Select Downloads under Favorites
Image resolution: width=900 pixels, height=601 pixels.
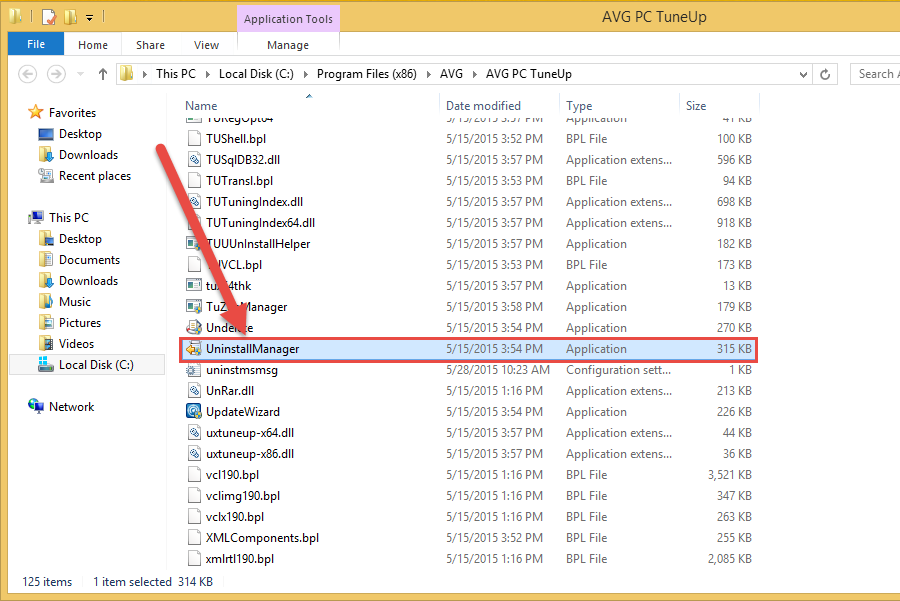point(88,155)
